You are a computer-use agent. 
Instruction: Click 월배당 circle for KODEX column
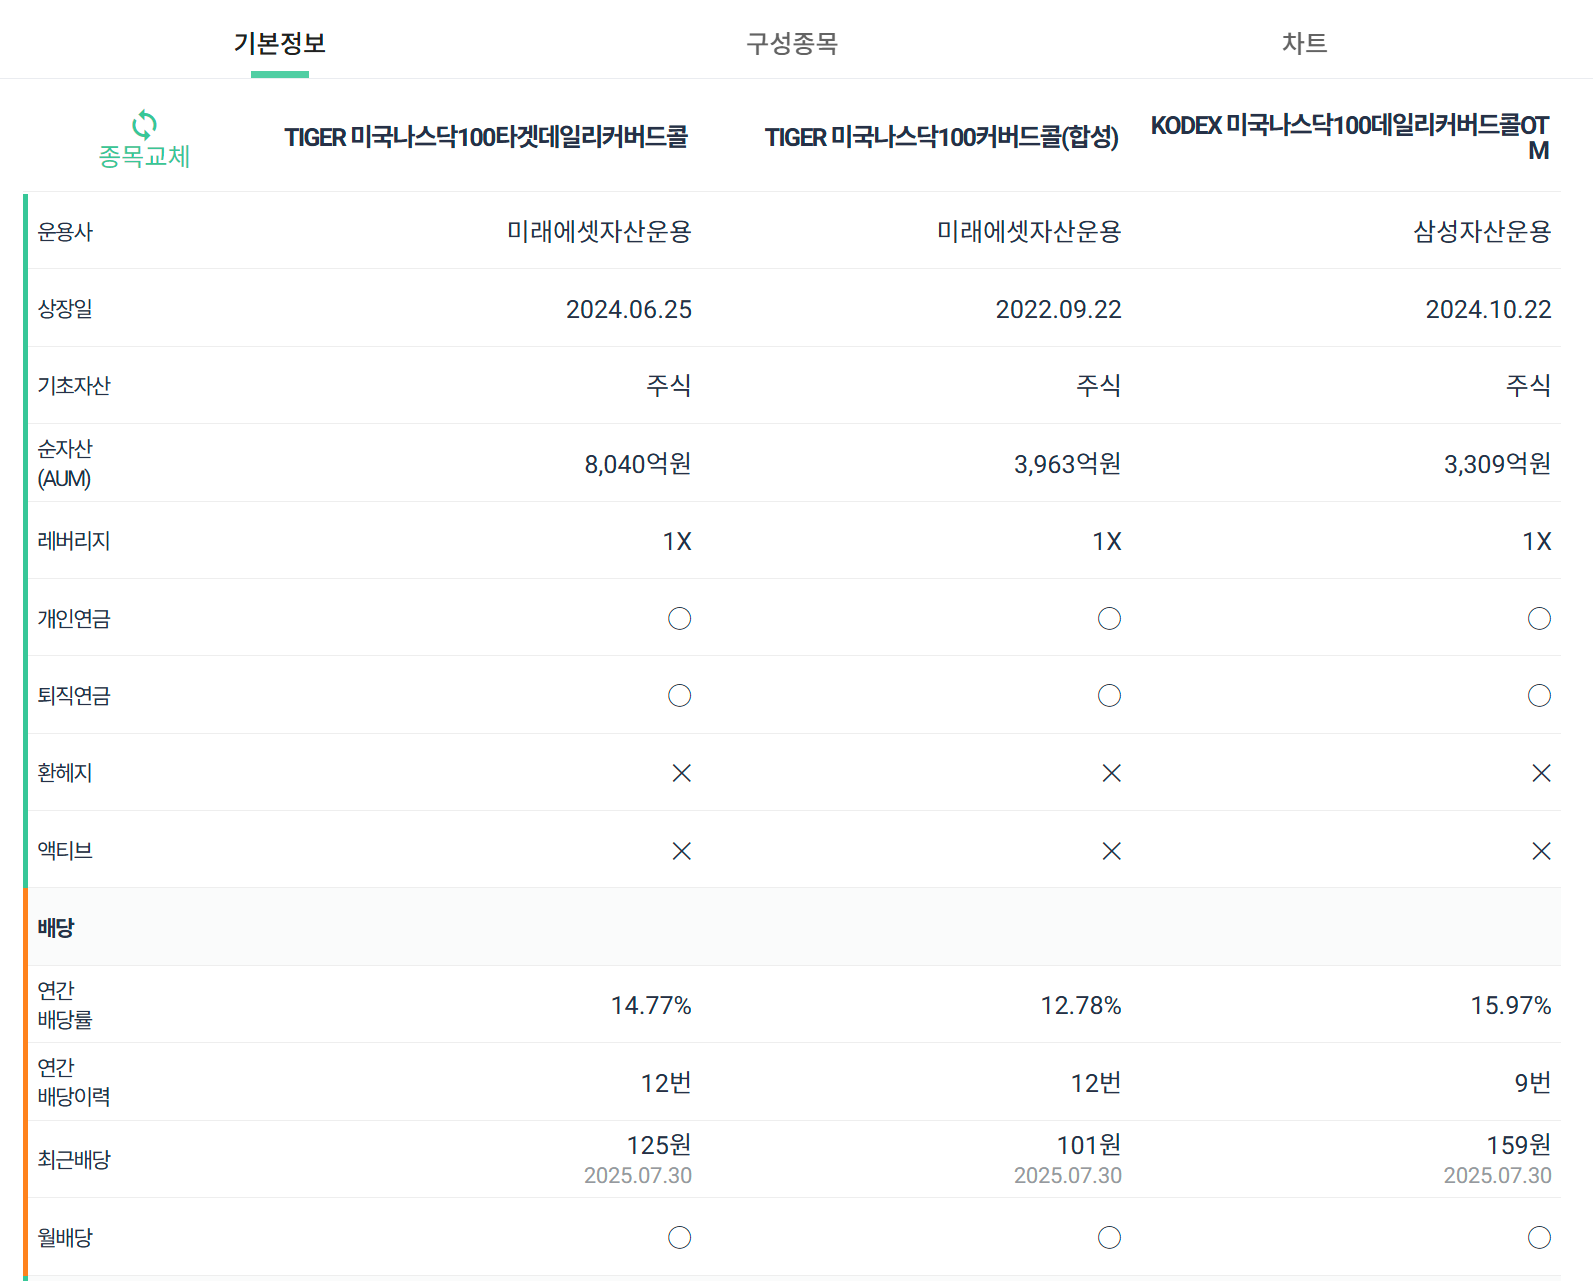click(1540, 1237)
